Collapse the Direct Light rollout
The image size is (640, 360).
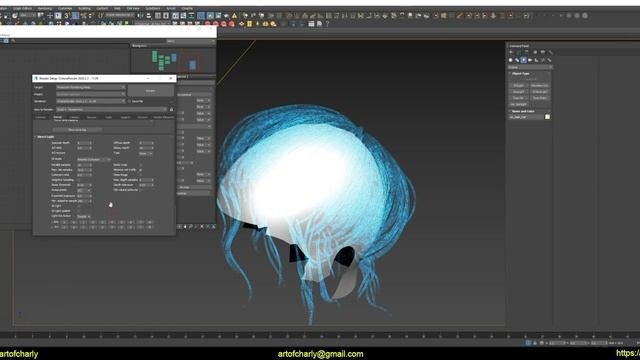[x=44, y=137]
